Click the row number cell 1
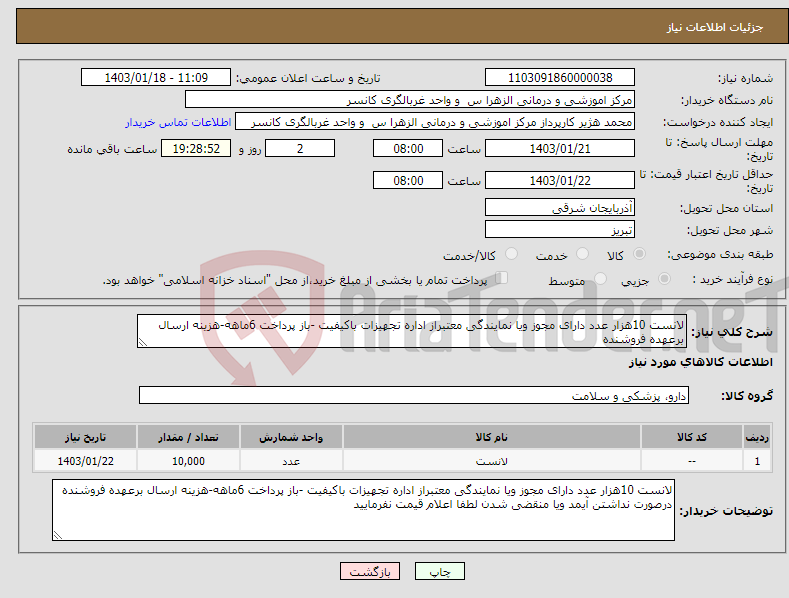This screenshot has width=789, height=598. [757, 461]
